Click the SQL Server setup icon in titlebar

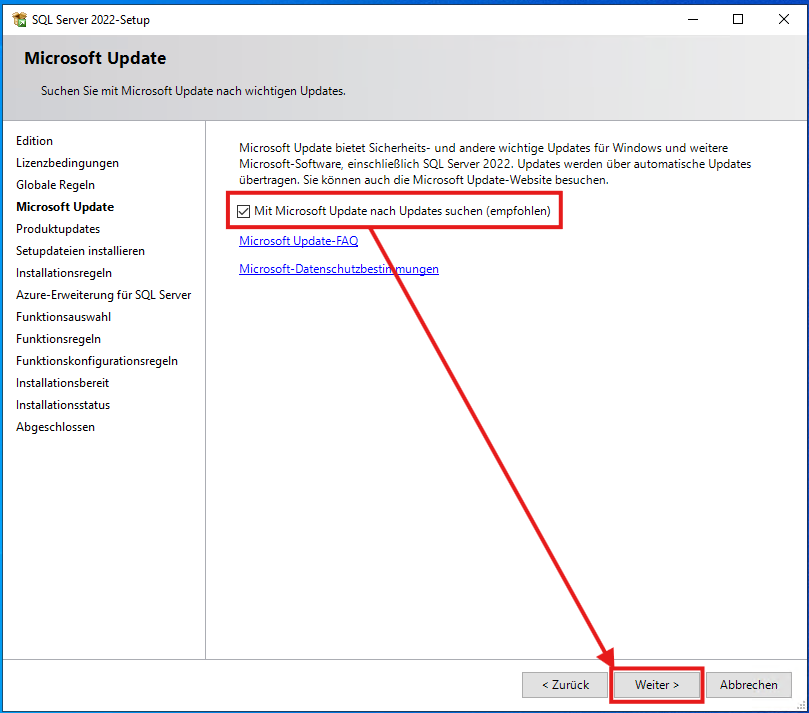tap(19, 18)
